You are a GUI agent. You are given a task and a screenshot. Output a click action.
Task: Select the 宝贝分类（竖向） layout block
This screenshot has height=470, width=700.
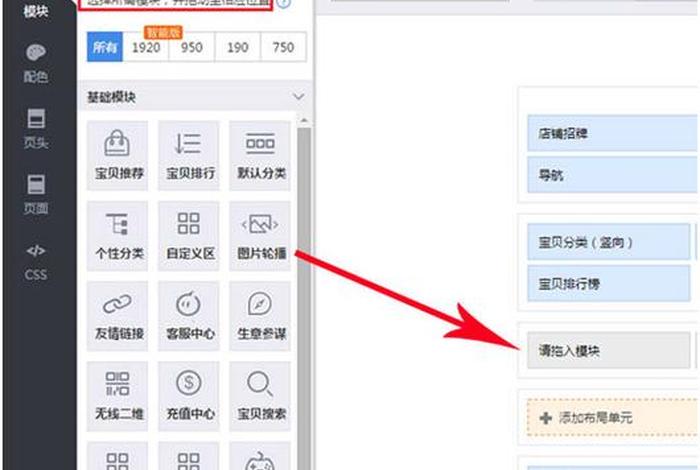608,242
